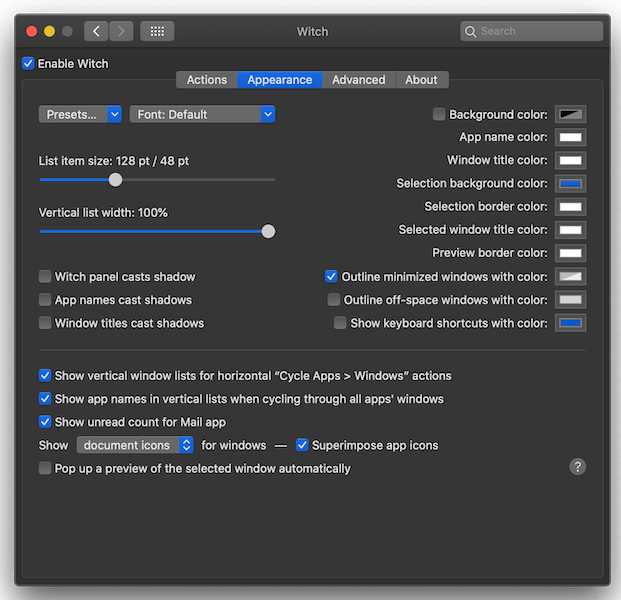Screen dimensions: 621x600
Task: Open the Window title color swatch
Action: pos(570,160)
